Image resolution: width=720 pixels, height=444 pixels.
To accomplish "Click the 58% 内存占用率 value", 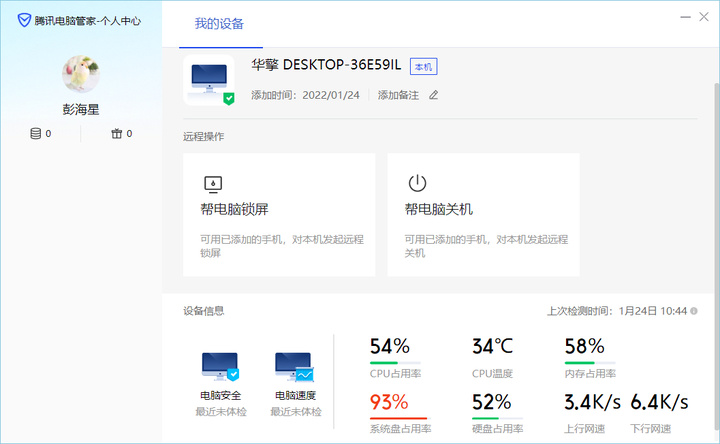I will (x=585, y=346).
